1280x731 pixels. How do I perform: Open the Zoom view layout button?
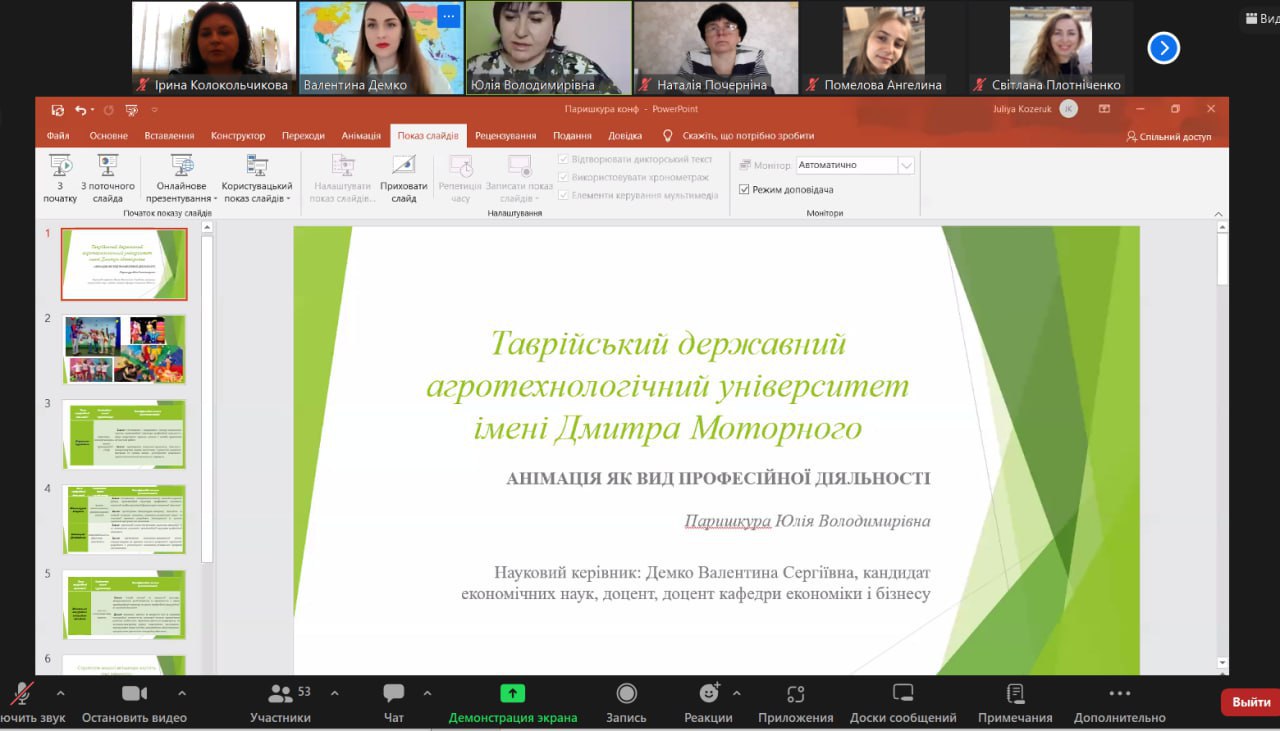[x=1261, y=18]
